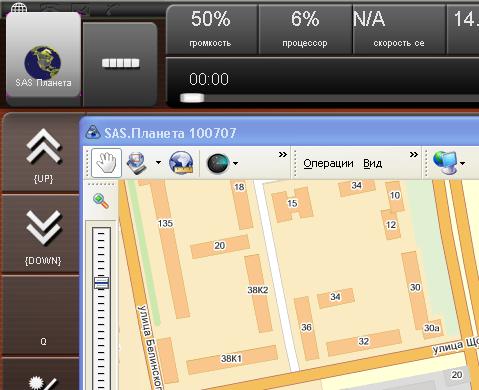Expand the network source dropdown arrow
479x390 pixels.
(x=462, y=163)
